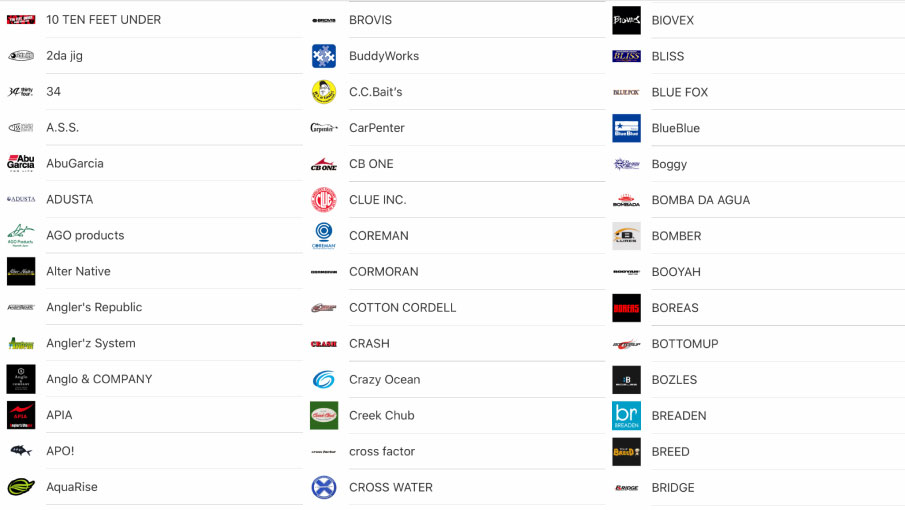This screenshot has width=905, height=510.
Task: Go to Angler's Republic brand page
Action: click(94, 307)
